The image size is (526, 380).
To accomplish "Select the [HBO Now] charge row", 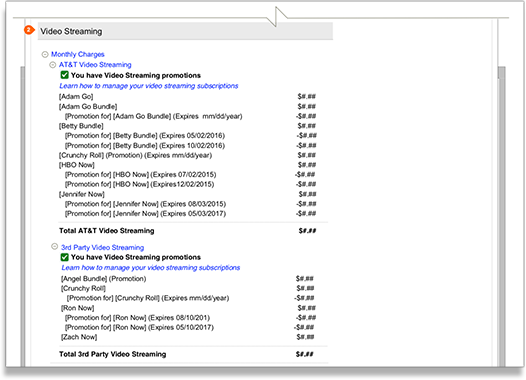I will click(x=188, y=165).
